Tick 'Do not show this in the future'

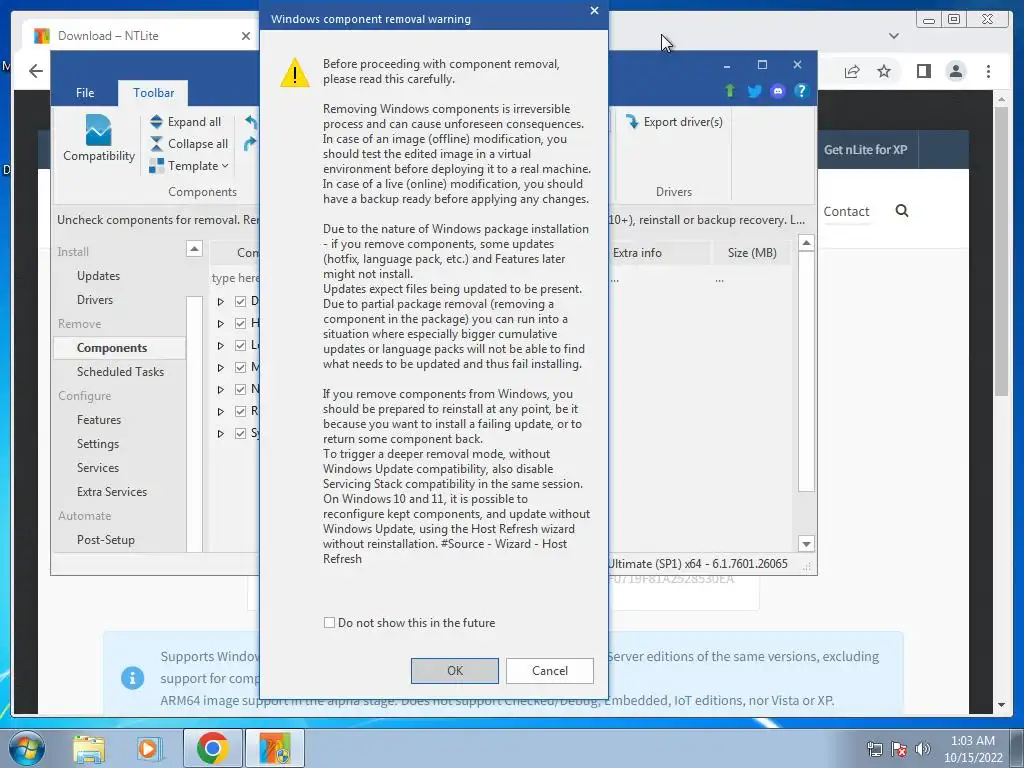[x=329, y=623]
